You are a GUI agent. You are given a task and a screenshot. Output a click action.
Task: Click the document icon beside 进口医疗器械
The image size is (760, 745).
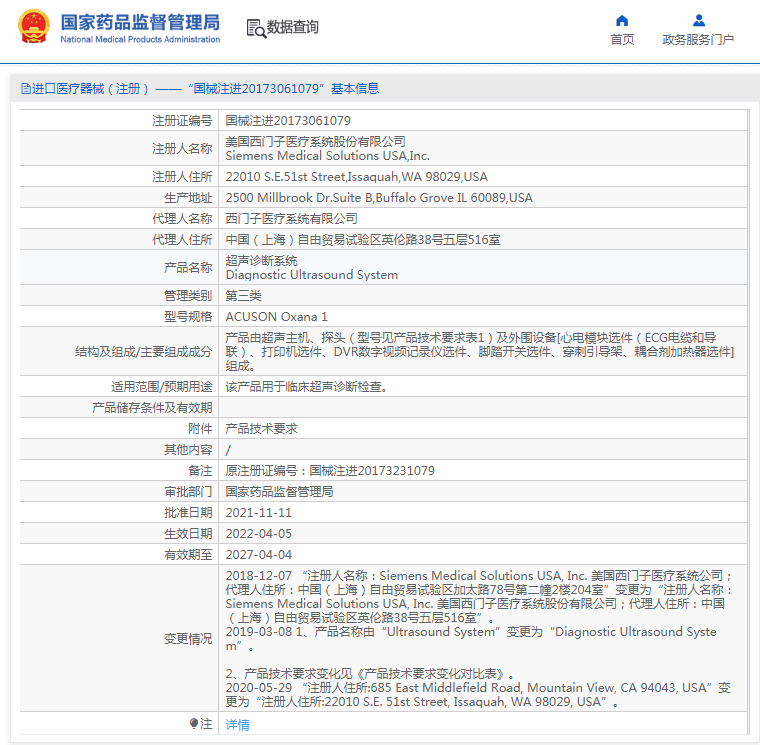(26, 89)
